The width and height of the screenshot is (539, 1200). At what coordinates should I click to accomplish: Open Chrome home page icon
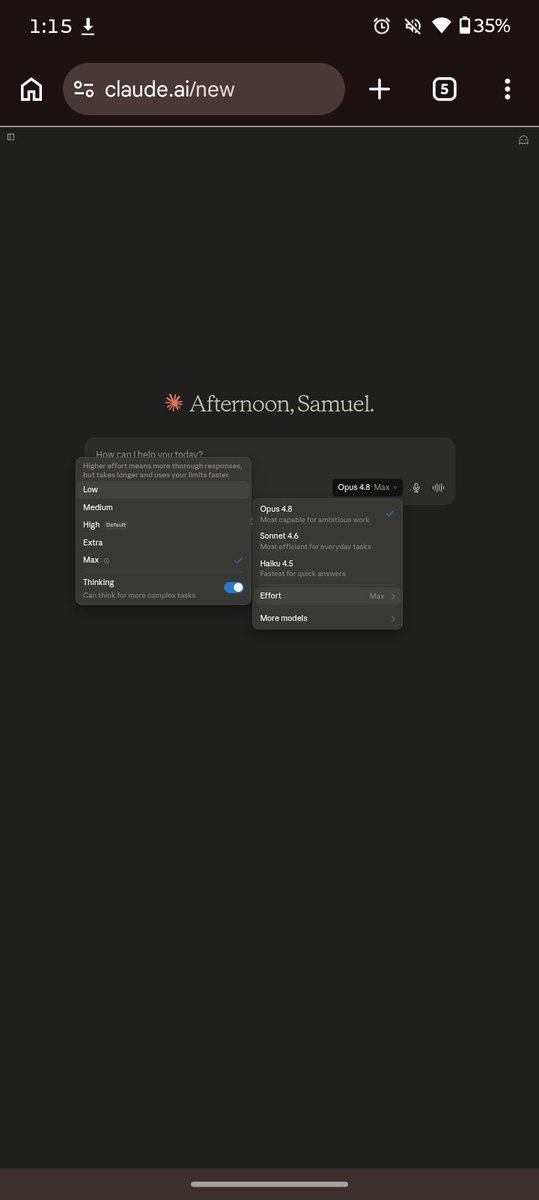click(x=31, y=90)
